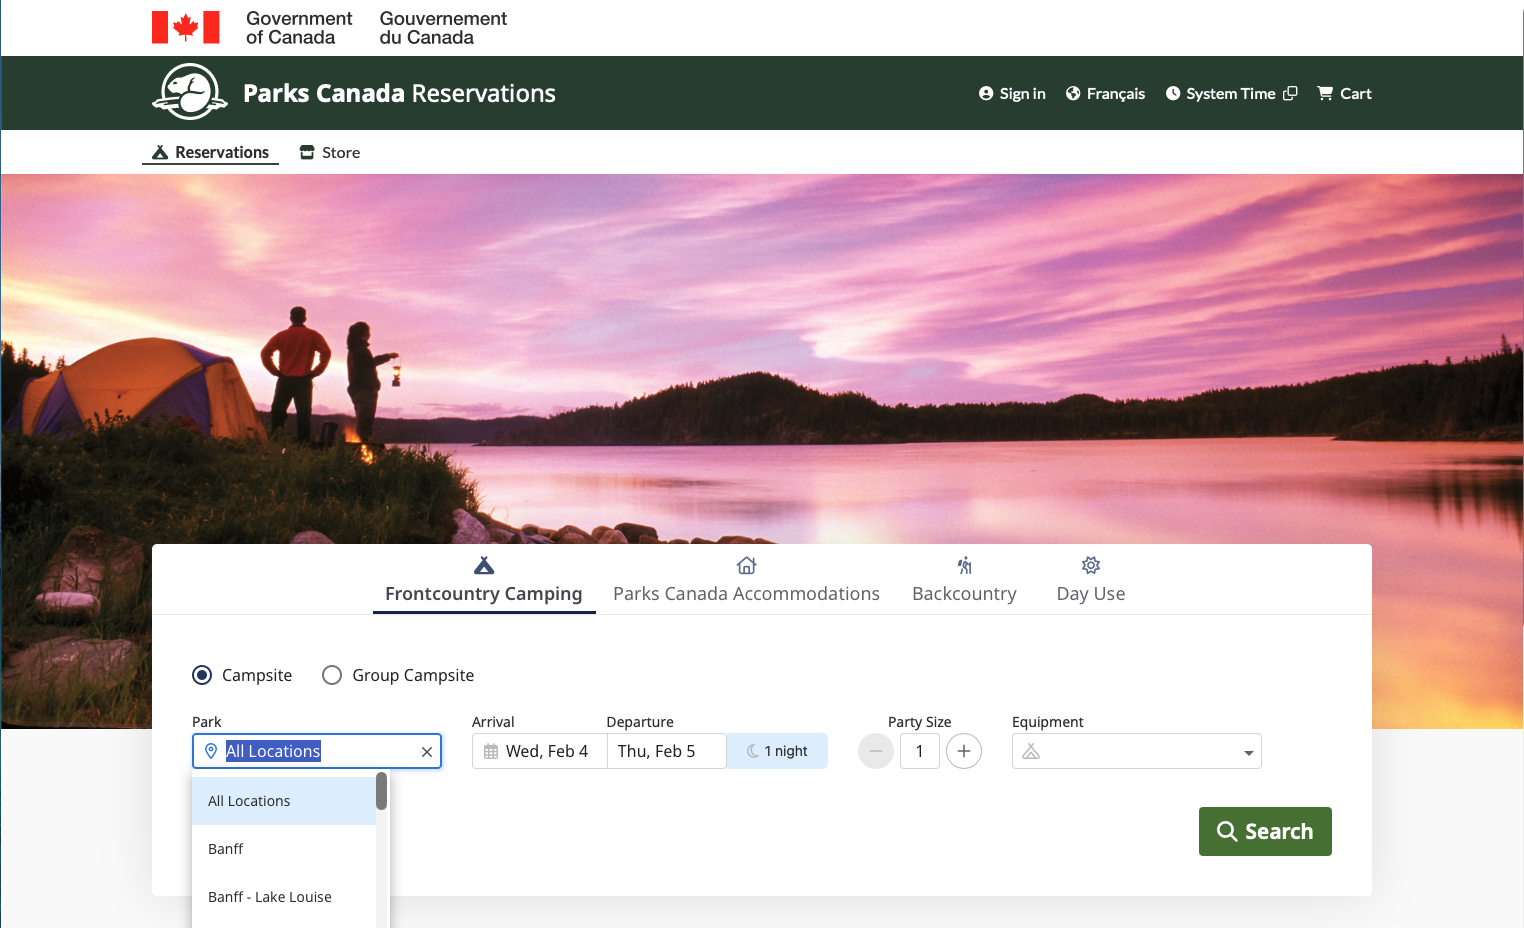The image size is (1524, 928).
Task: Expand the Equipment dropdown
Action: (x=1136, y=751)
